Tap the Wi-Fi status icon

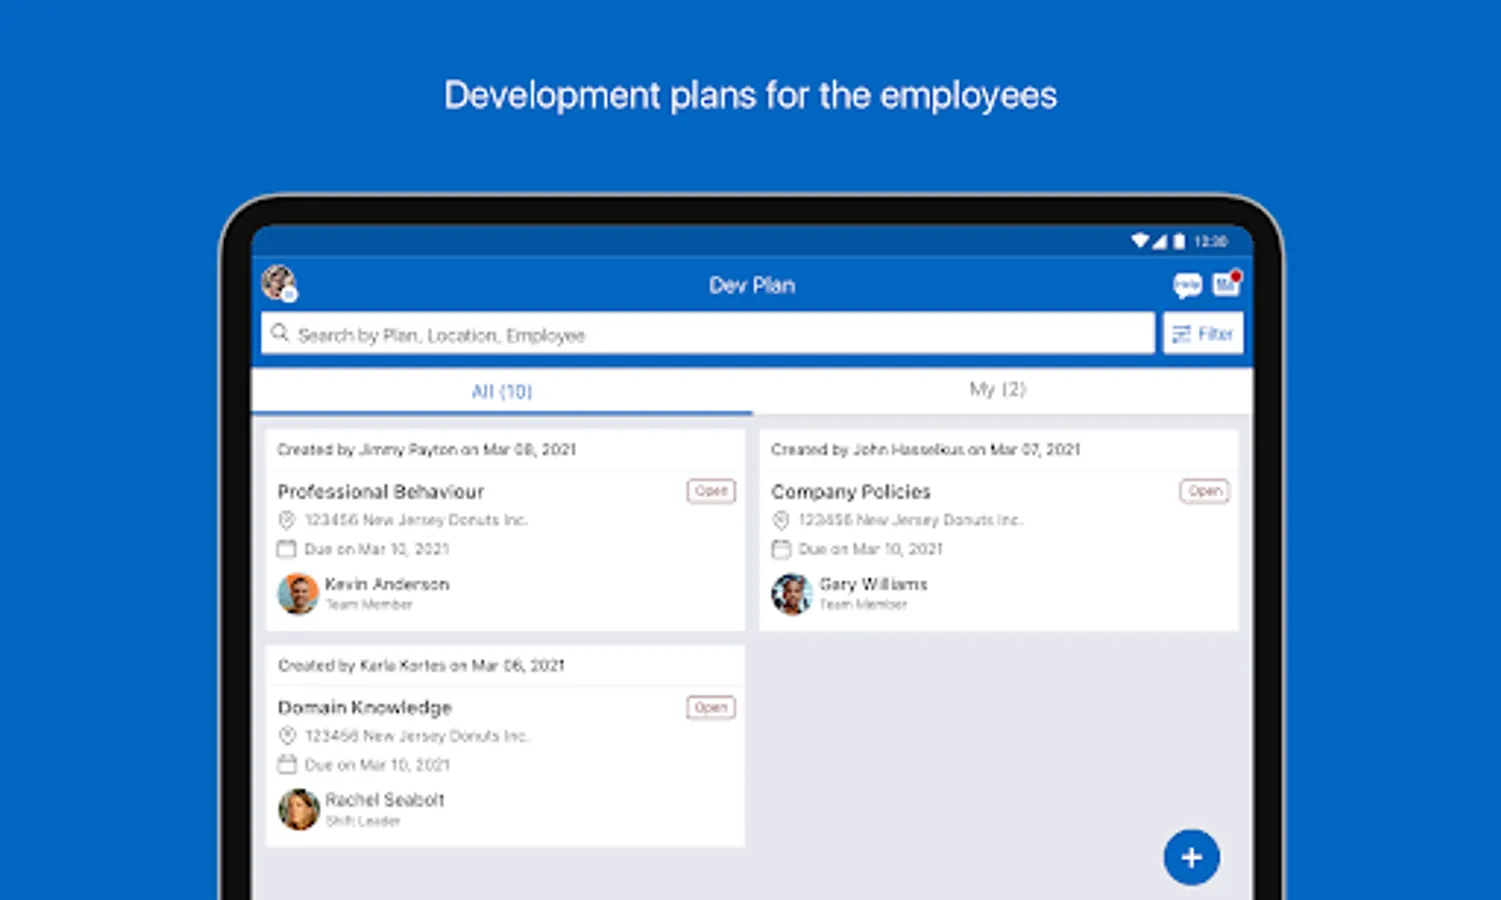pos(1140,241)
